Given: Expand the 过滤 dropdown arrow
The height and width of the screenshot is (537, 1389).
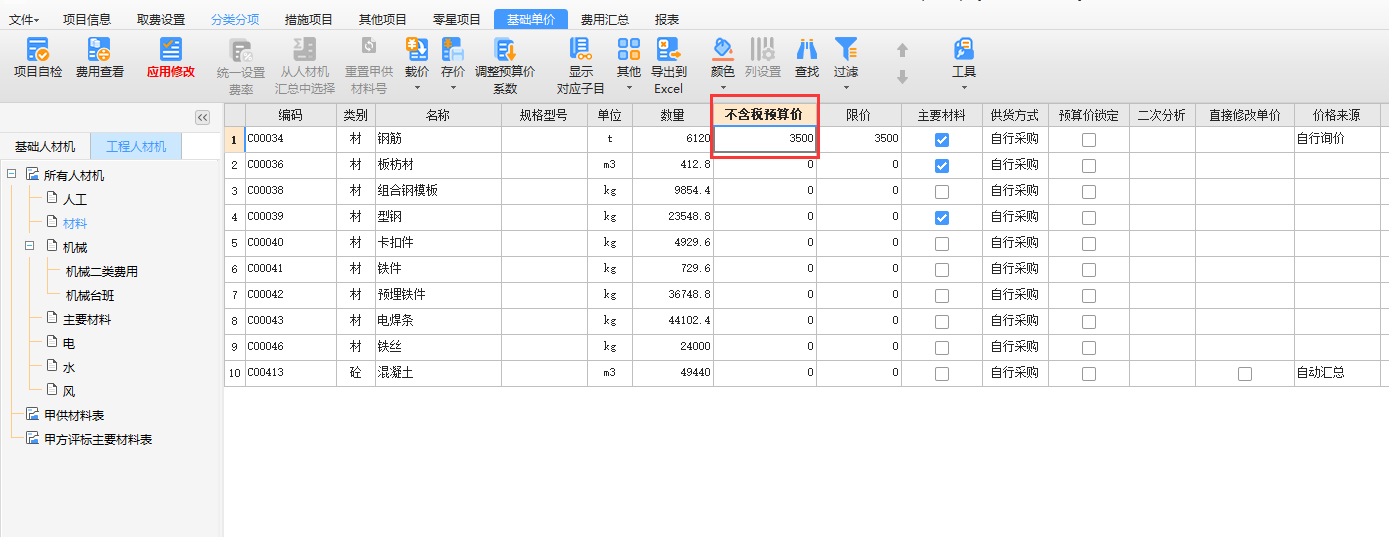Looking at the screenshot, I should click(x=847, y=87).
